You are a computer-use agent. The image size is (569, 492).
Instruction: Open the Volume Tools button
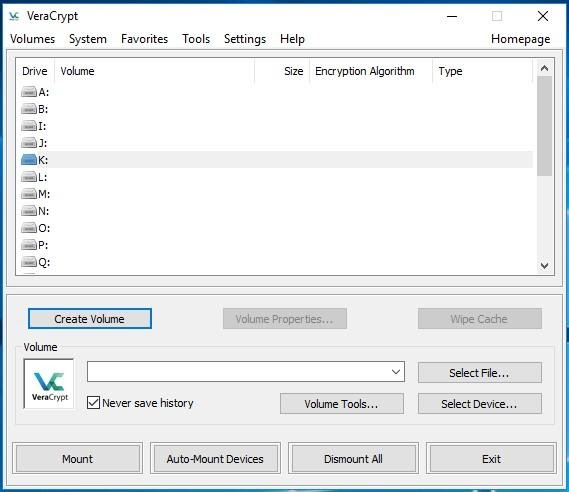pos(341,403)
